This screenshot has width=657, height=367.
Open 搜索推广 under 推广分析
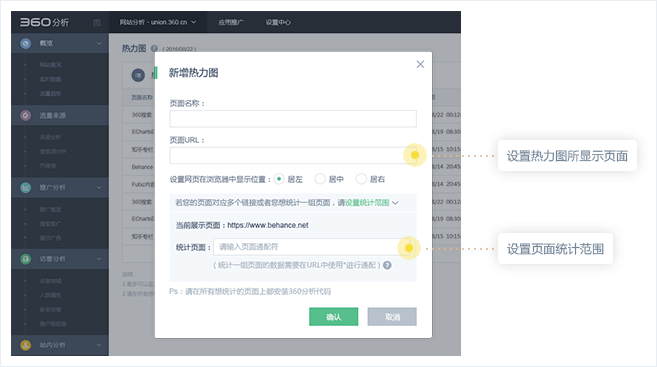50,223
